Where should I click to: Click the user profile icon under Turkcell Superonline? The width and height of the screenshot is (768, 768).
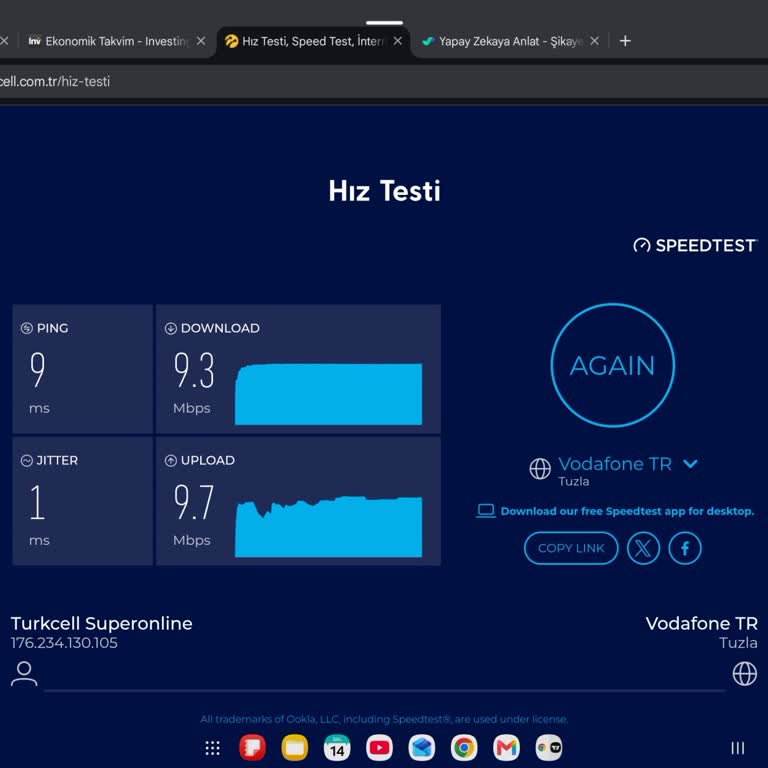pos(24,673)
